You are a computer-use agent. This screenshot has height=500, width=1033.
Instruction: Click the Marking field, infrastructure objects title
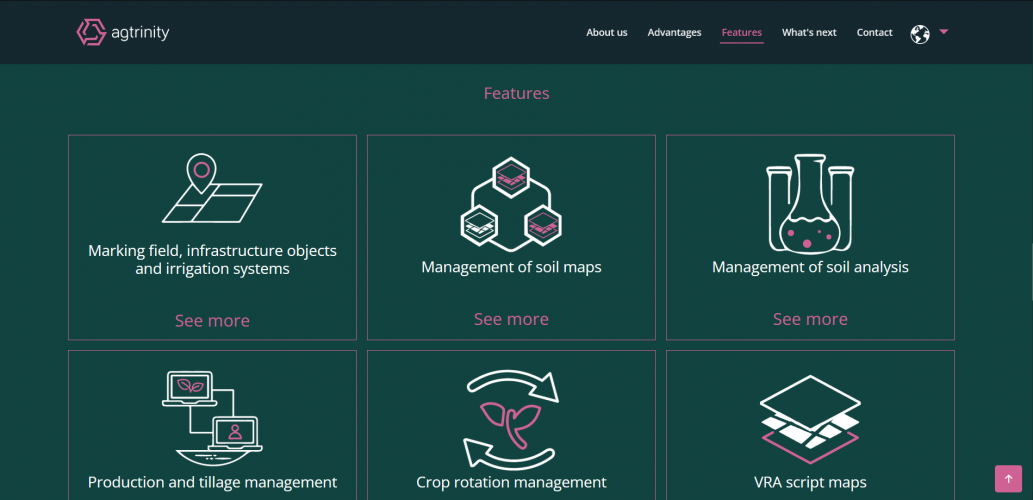212,260
